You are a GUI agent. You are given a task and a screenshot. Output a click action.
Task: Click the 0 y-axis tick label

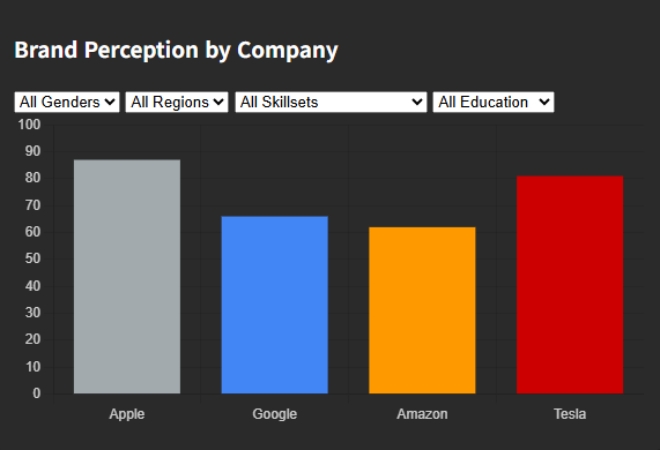point(37,393)
